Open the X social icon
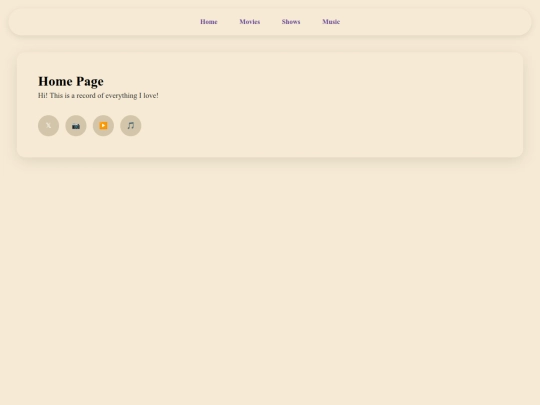This screenshot has width=540, height=405. coord(48,126)
